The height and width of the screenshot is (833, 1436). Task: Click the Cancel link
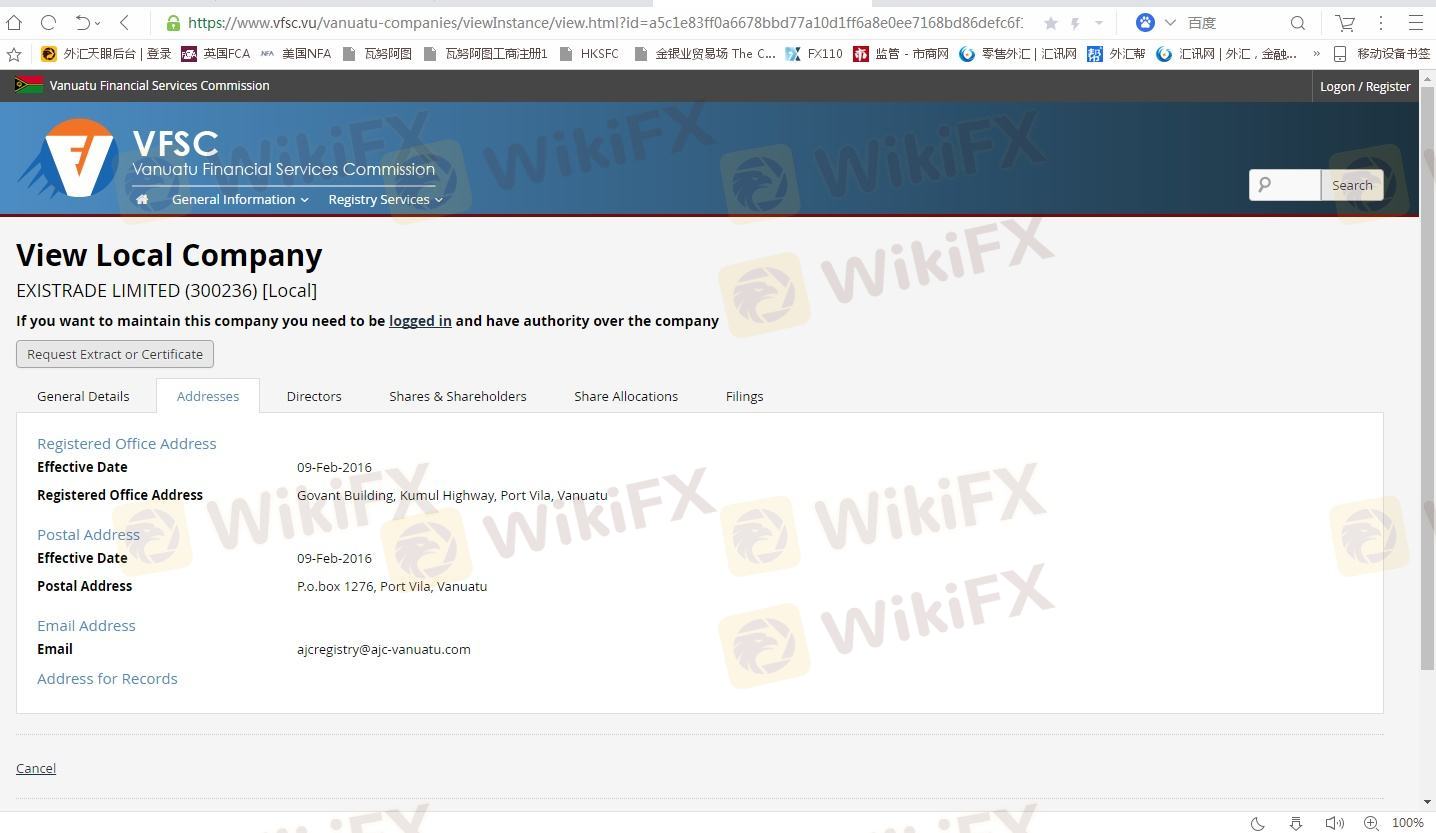(x=36, y=768)
